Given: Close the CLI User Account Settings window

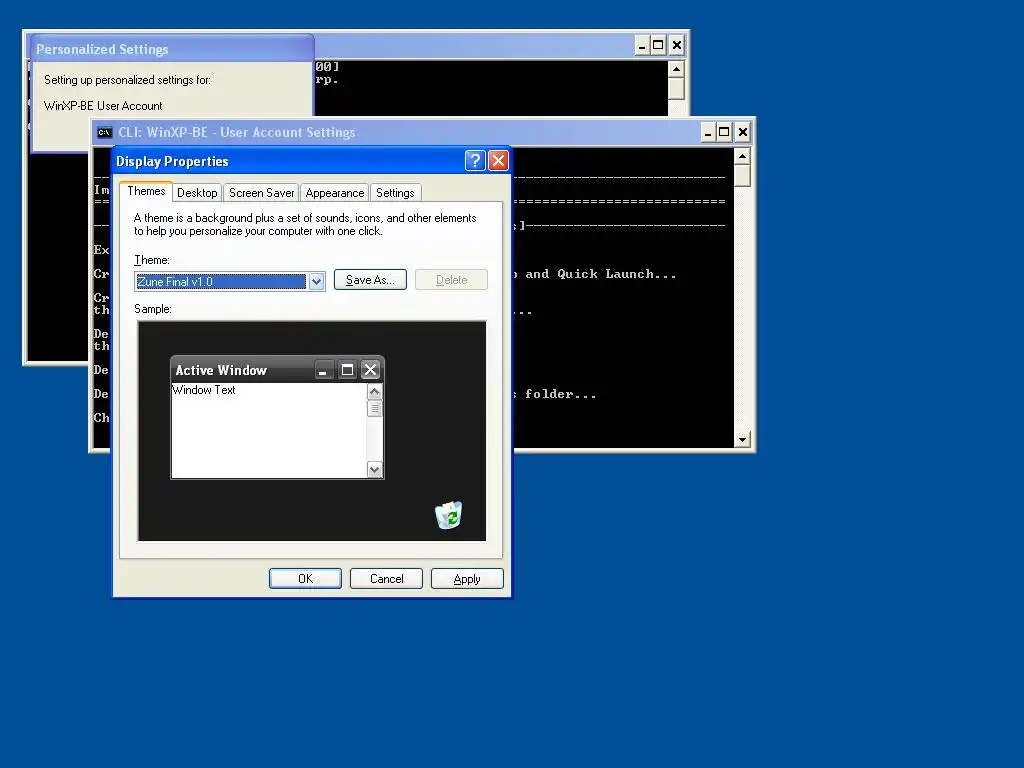Looking at the screenshot, I should [743, 133].
